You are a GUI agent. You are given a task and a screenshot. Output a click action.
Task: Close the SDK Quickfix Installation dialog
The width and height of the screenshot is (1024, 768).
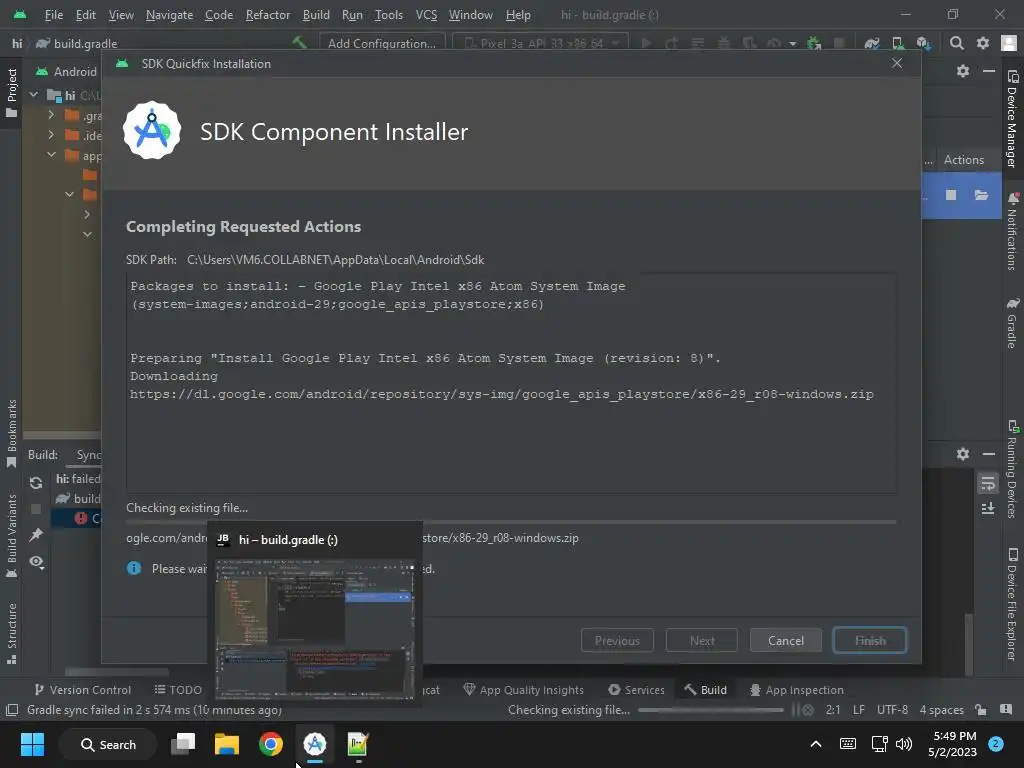coord(897,63)
